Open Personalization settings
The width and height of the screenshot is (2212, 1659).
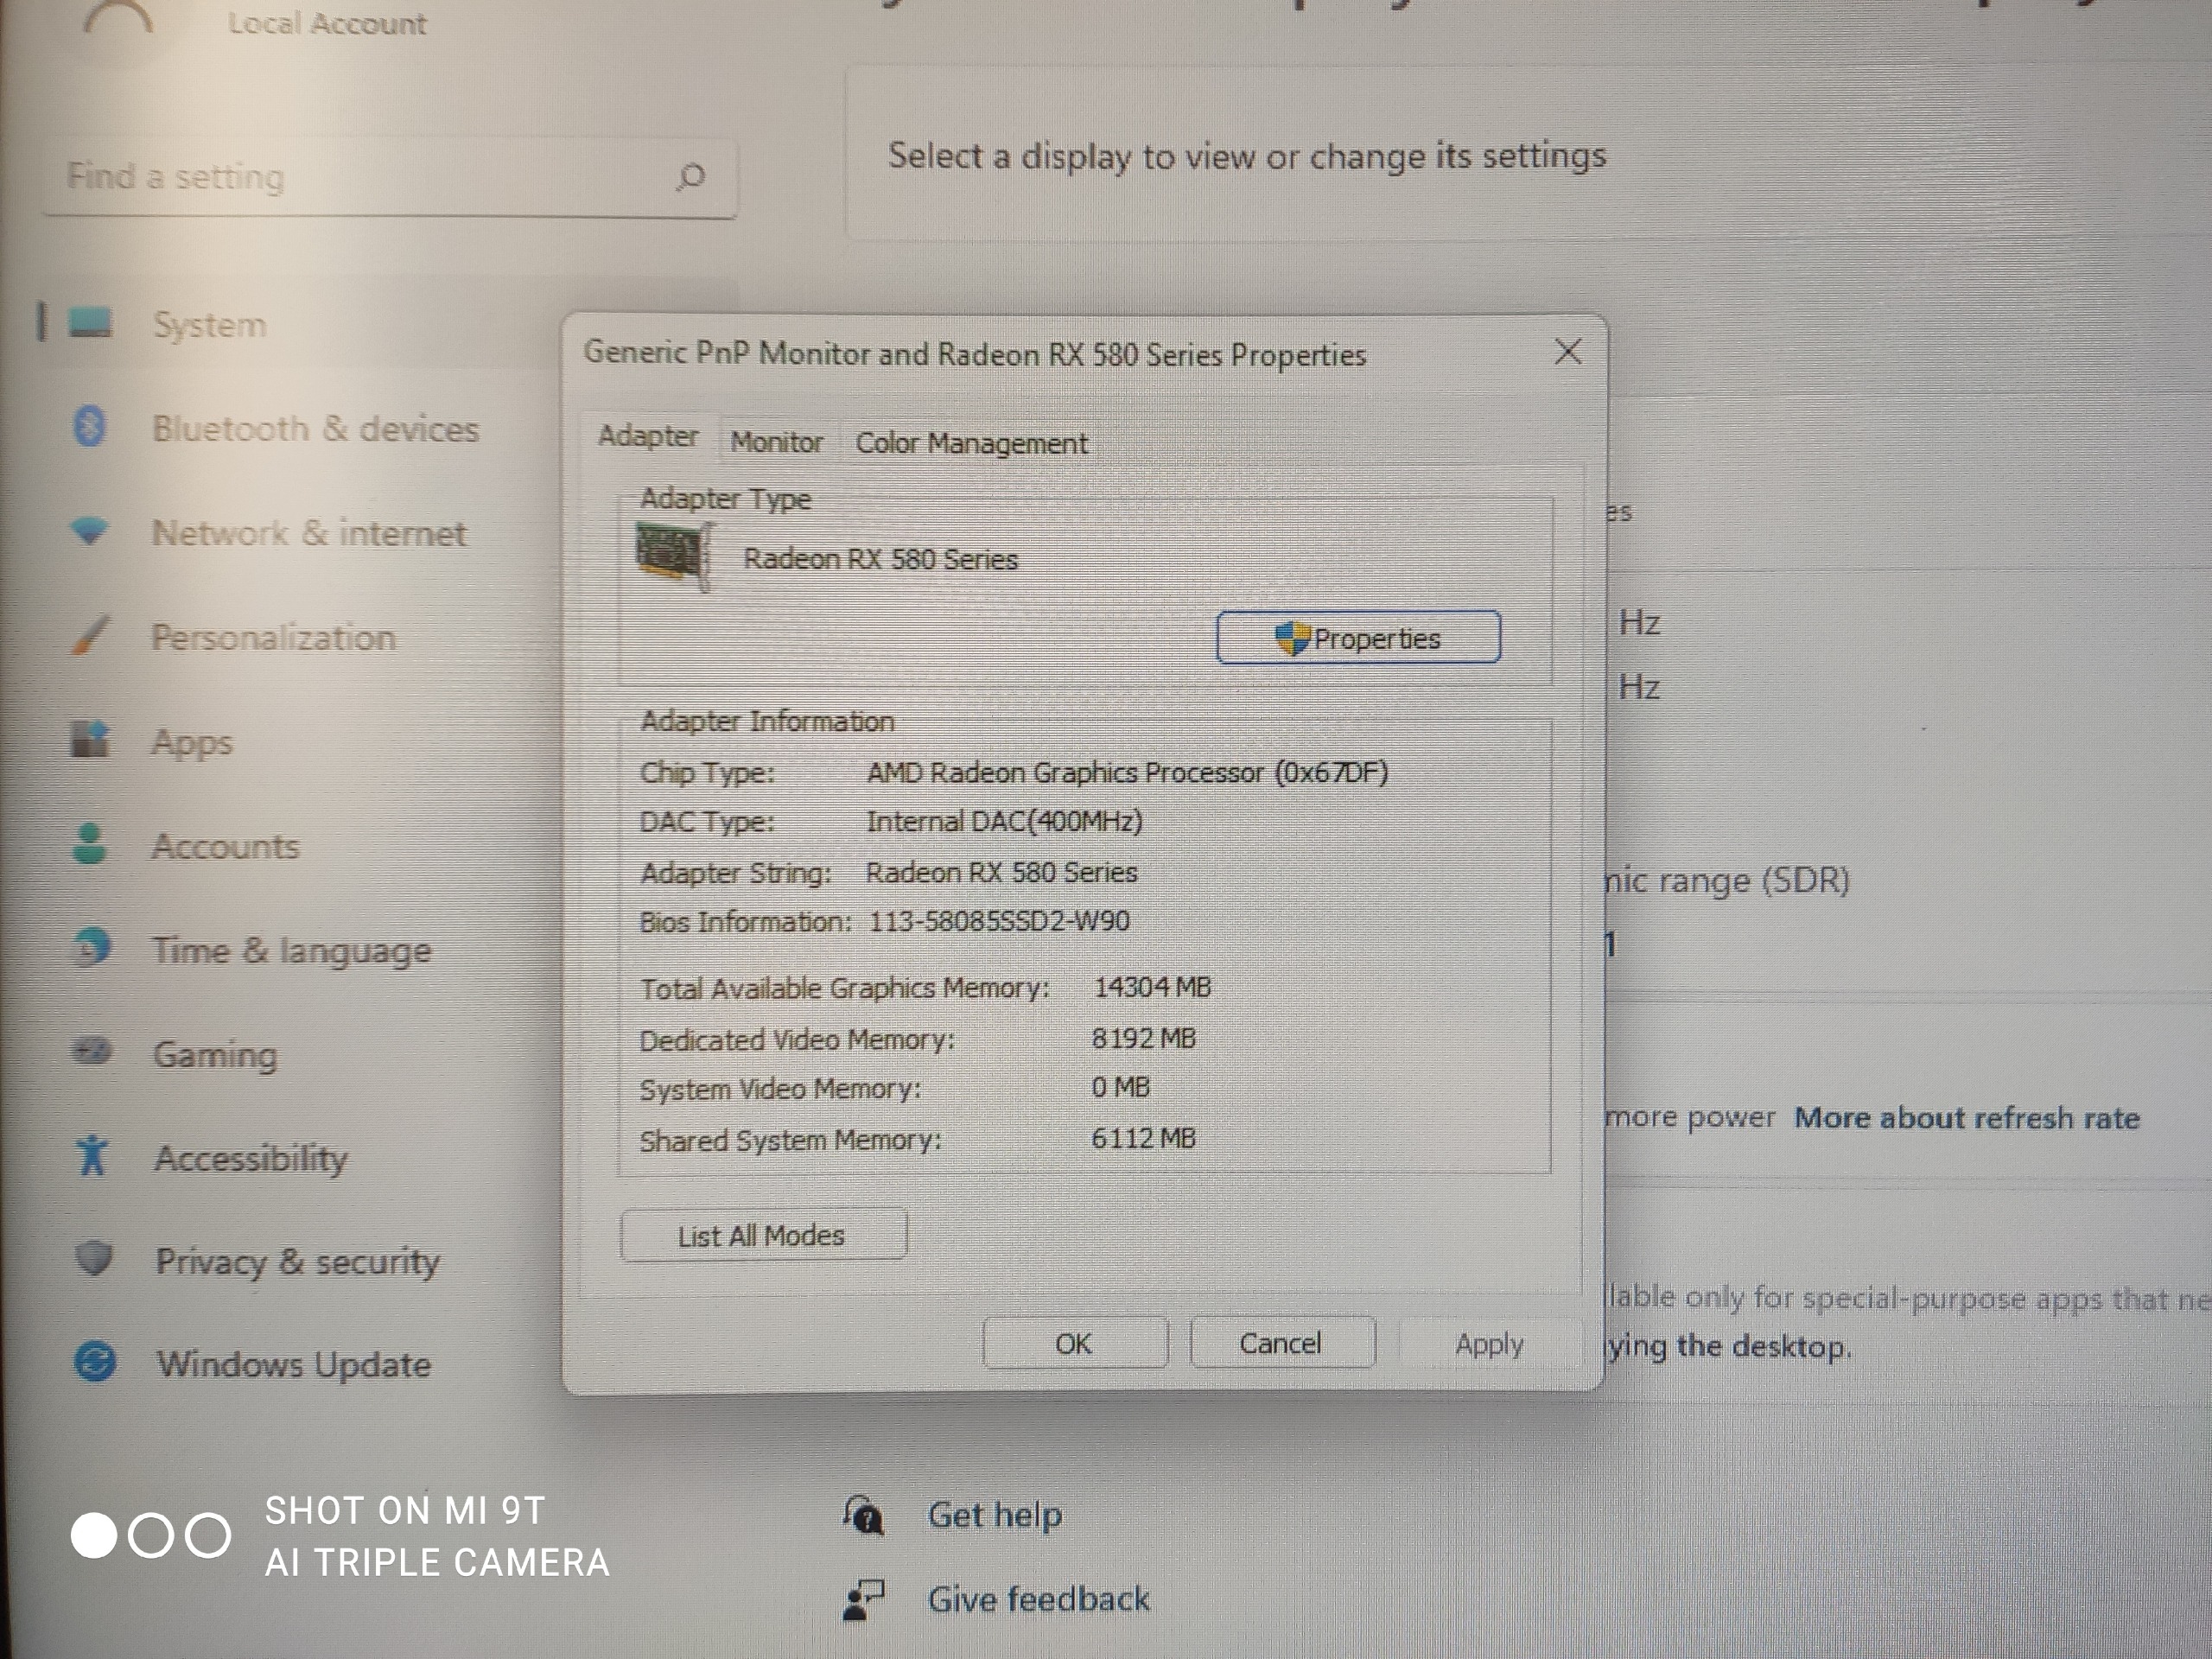coord(273,637)
